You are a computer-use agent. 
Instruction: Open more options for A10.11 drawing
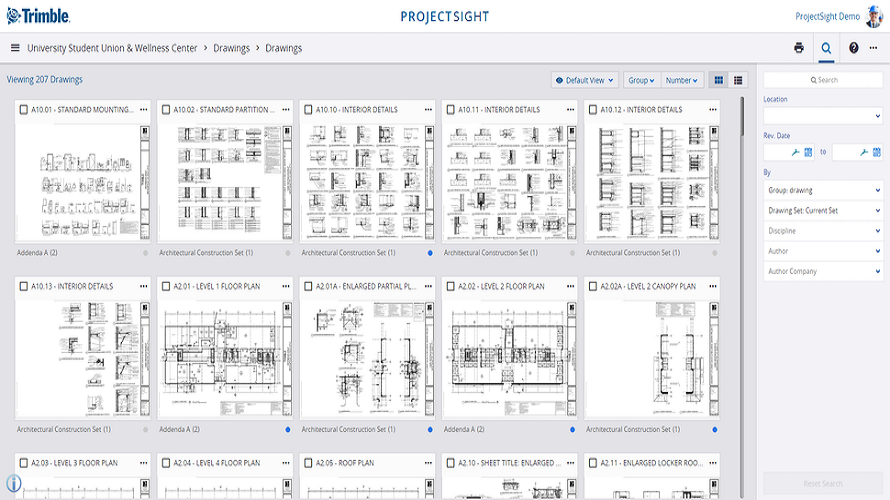coord(570,110)
